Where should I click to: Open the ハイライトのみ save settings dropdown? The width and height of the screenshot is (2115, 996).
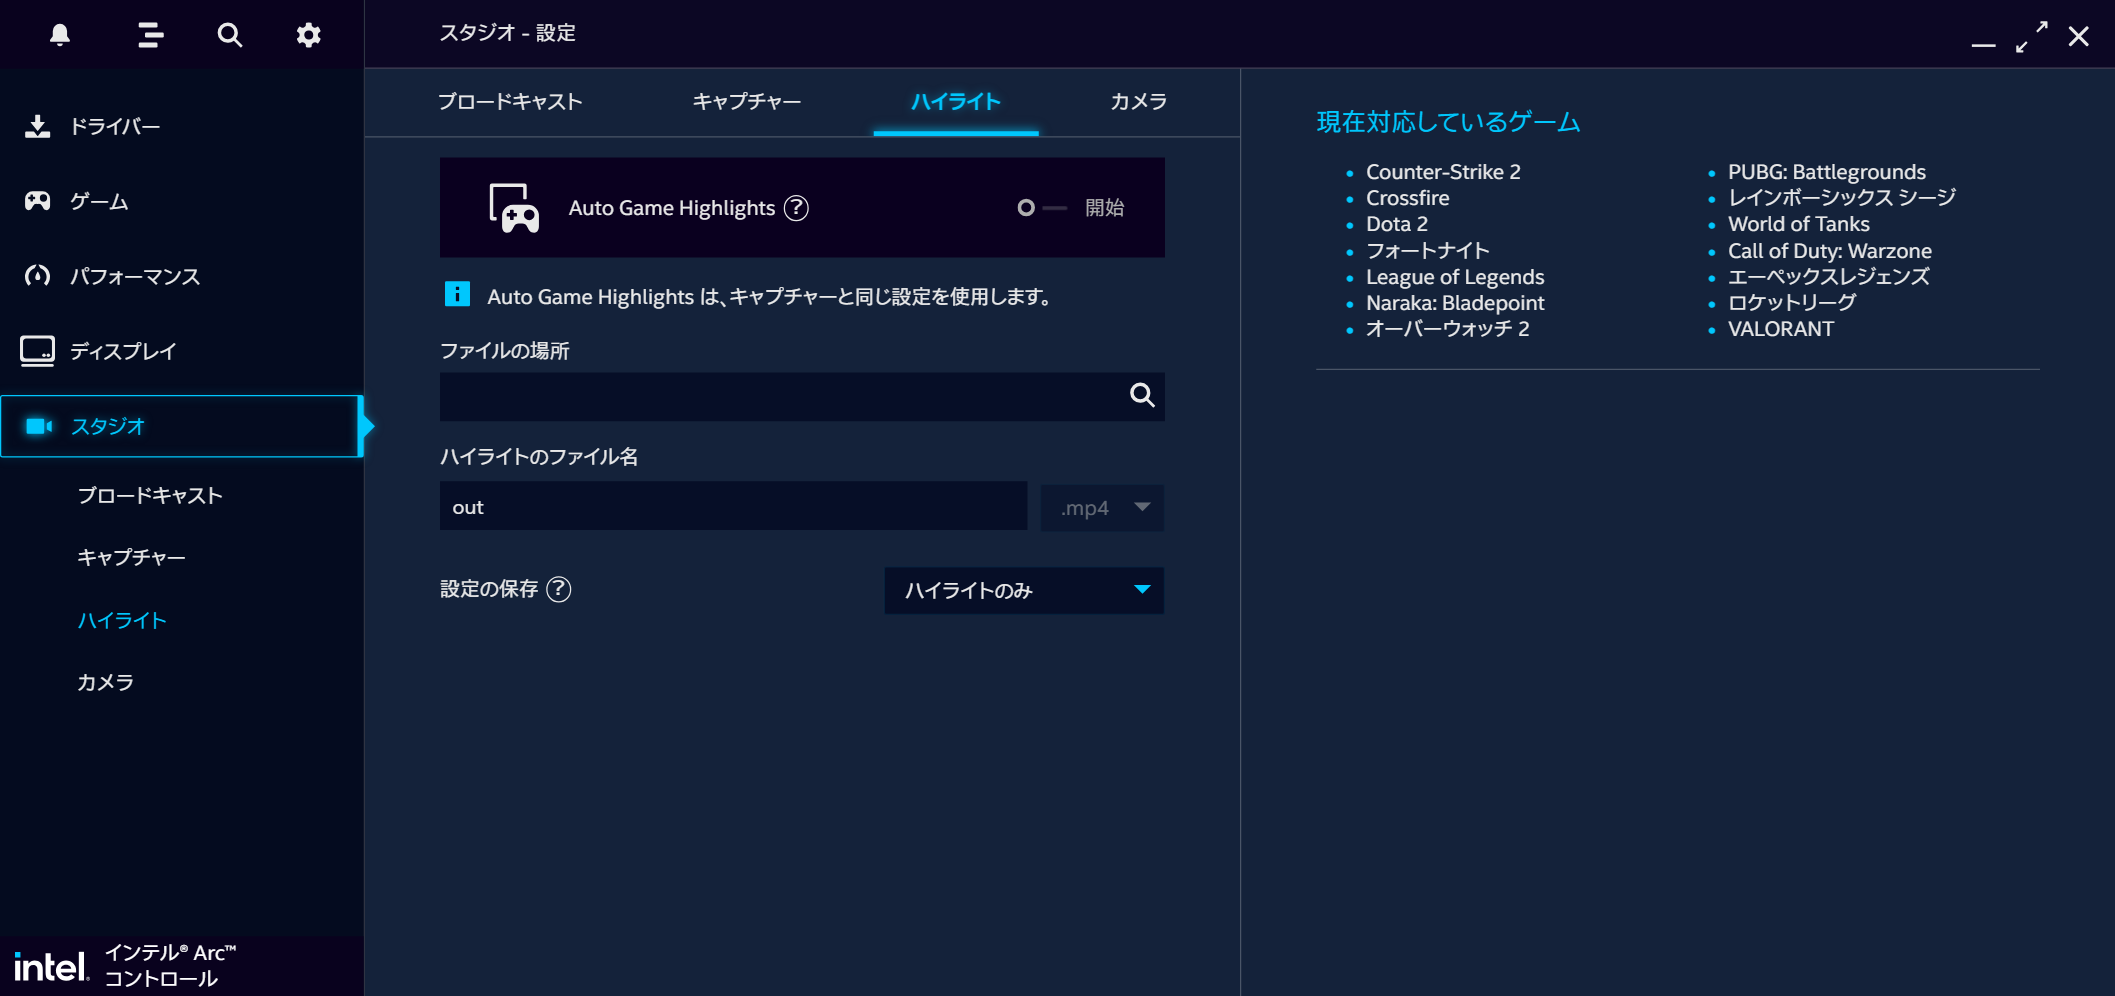[1024, 590]
